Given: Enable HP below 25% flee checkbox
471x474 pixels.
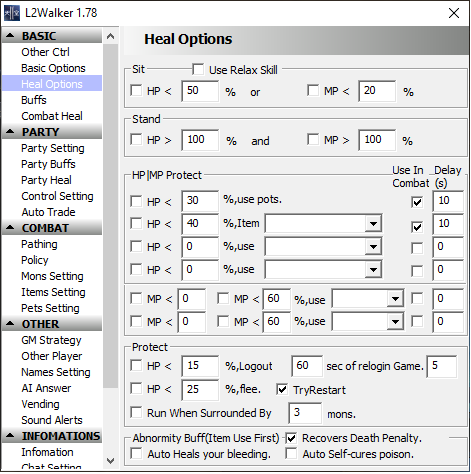Looking at the screenshot, I should point(136,388).
